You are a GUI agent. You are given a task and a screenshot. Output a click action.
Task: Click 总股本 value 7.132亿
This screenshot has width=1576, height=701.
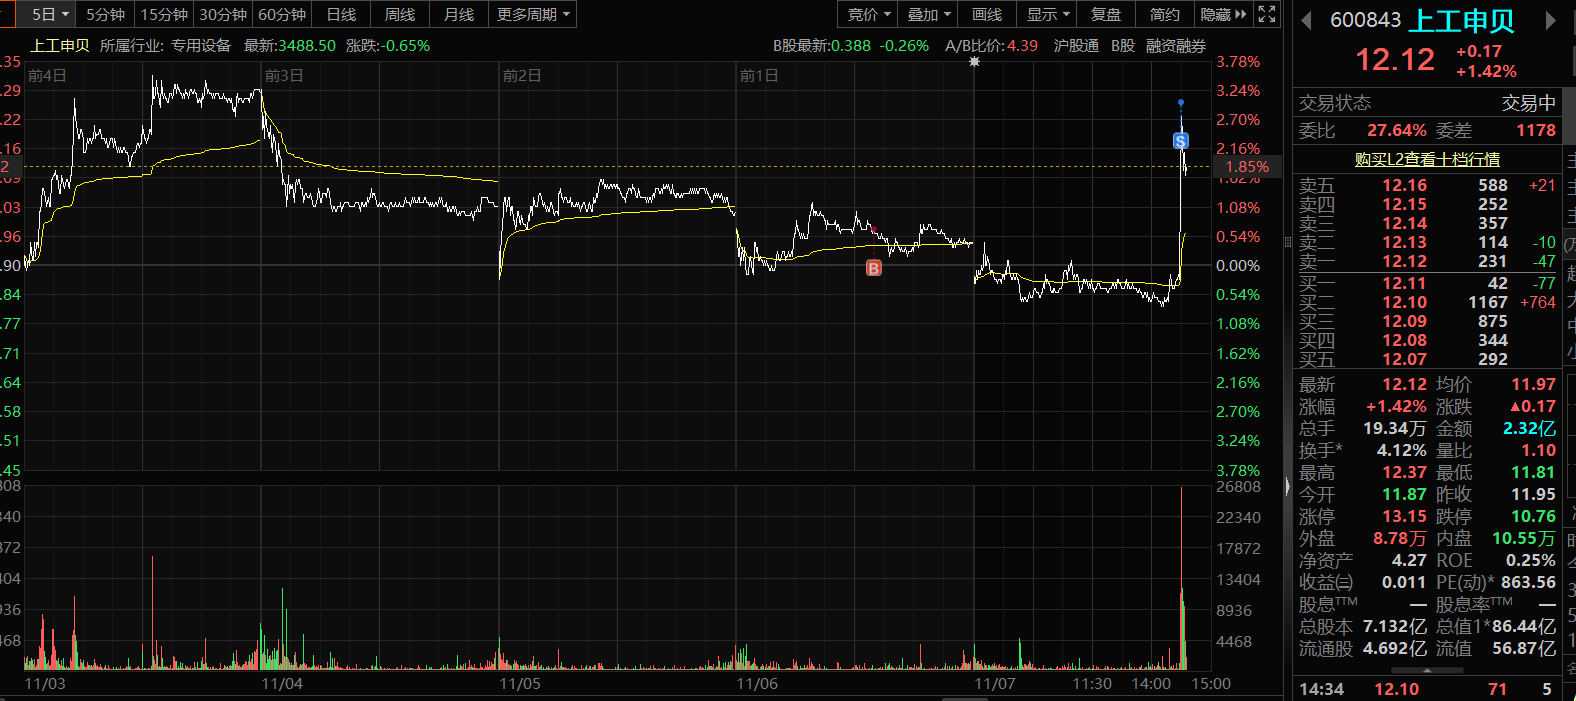(x=1395, y=626)
